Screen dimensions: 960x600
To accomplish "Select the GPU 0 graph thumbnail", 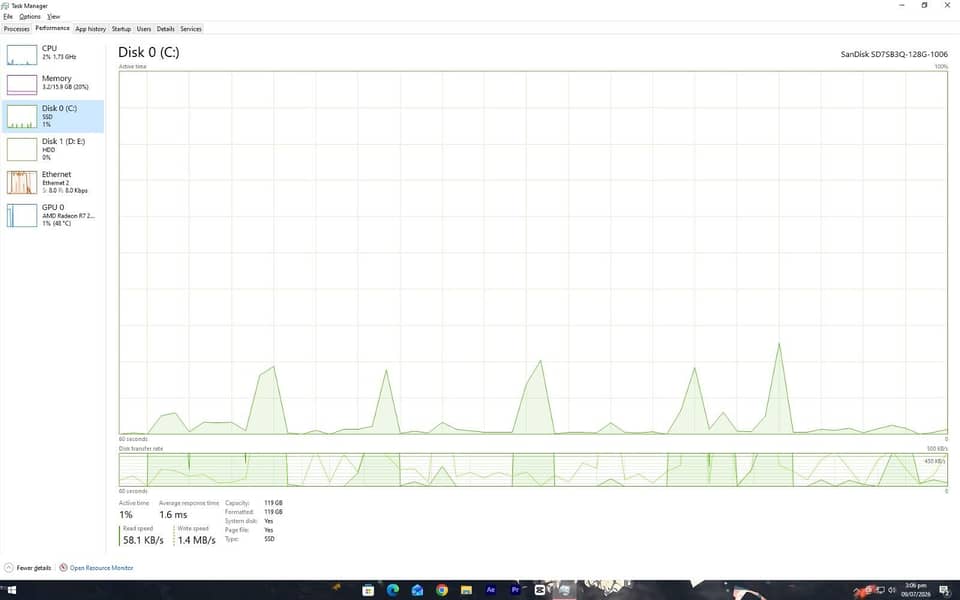I will coord(22,216).
